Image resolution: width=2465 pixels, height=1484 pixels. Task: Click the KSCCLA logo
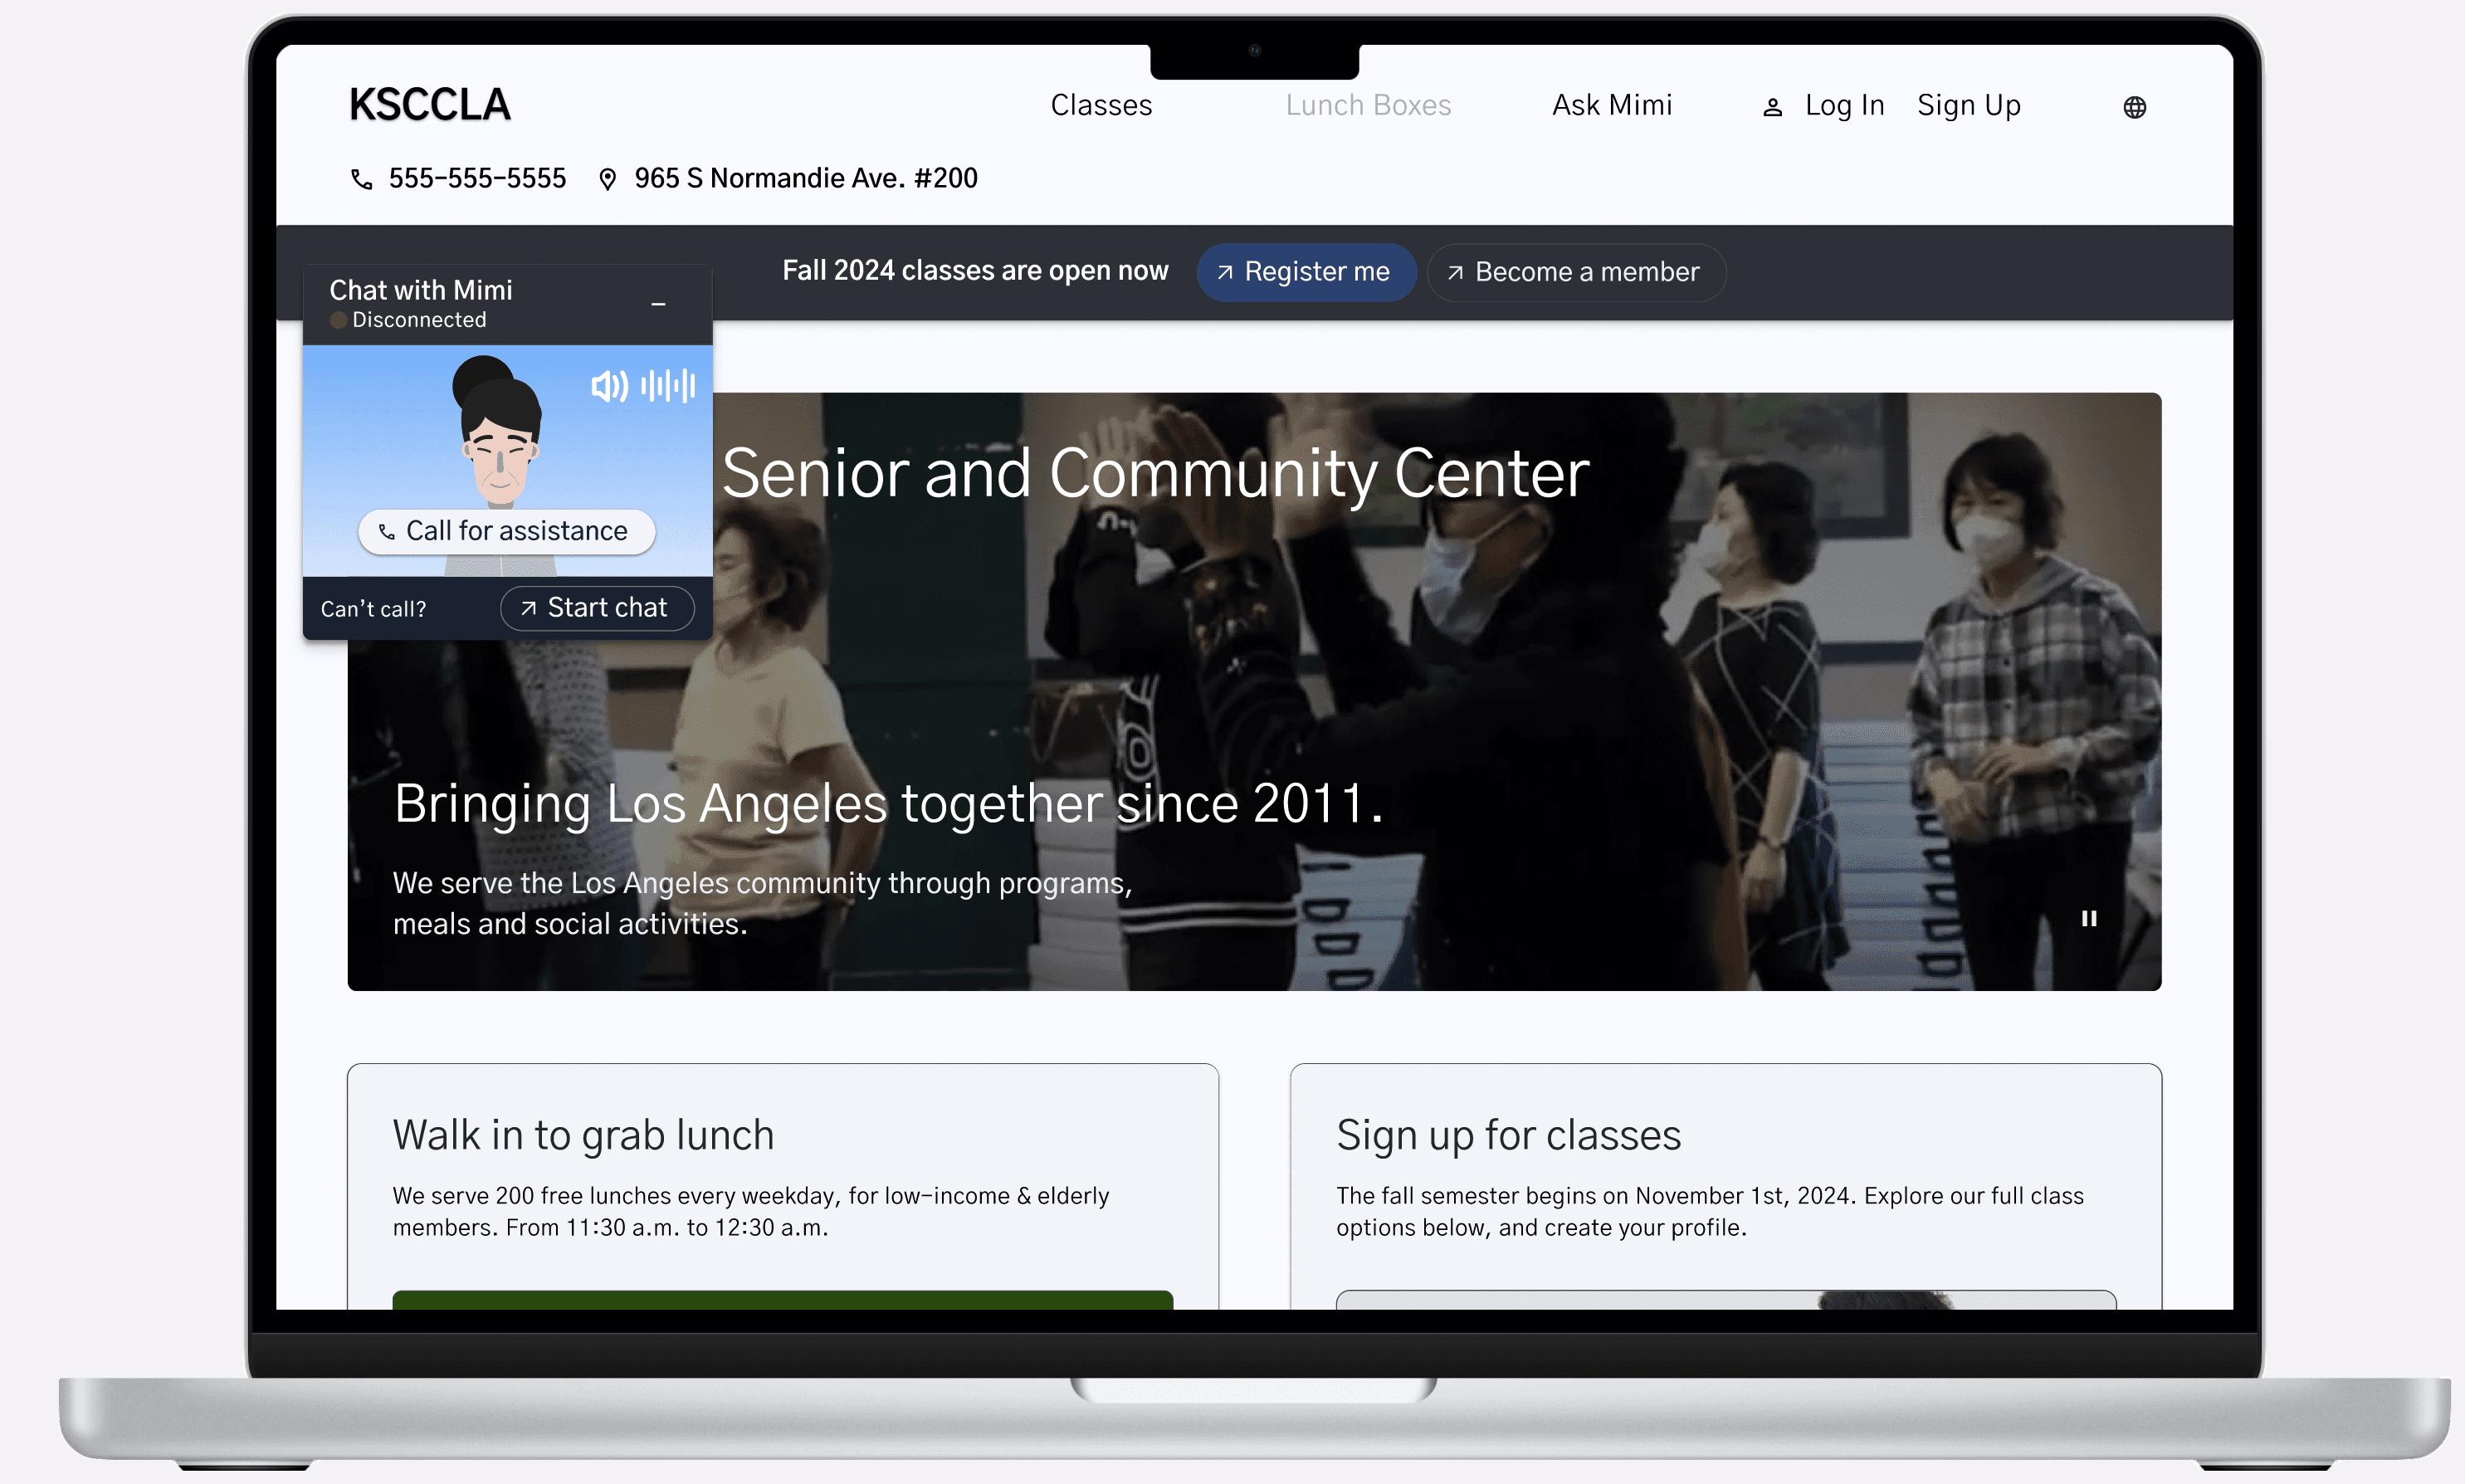430,105
